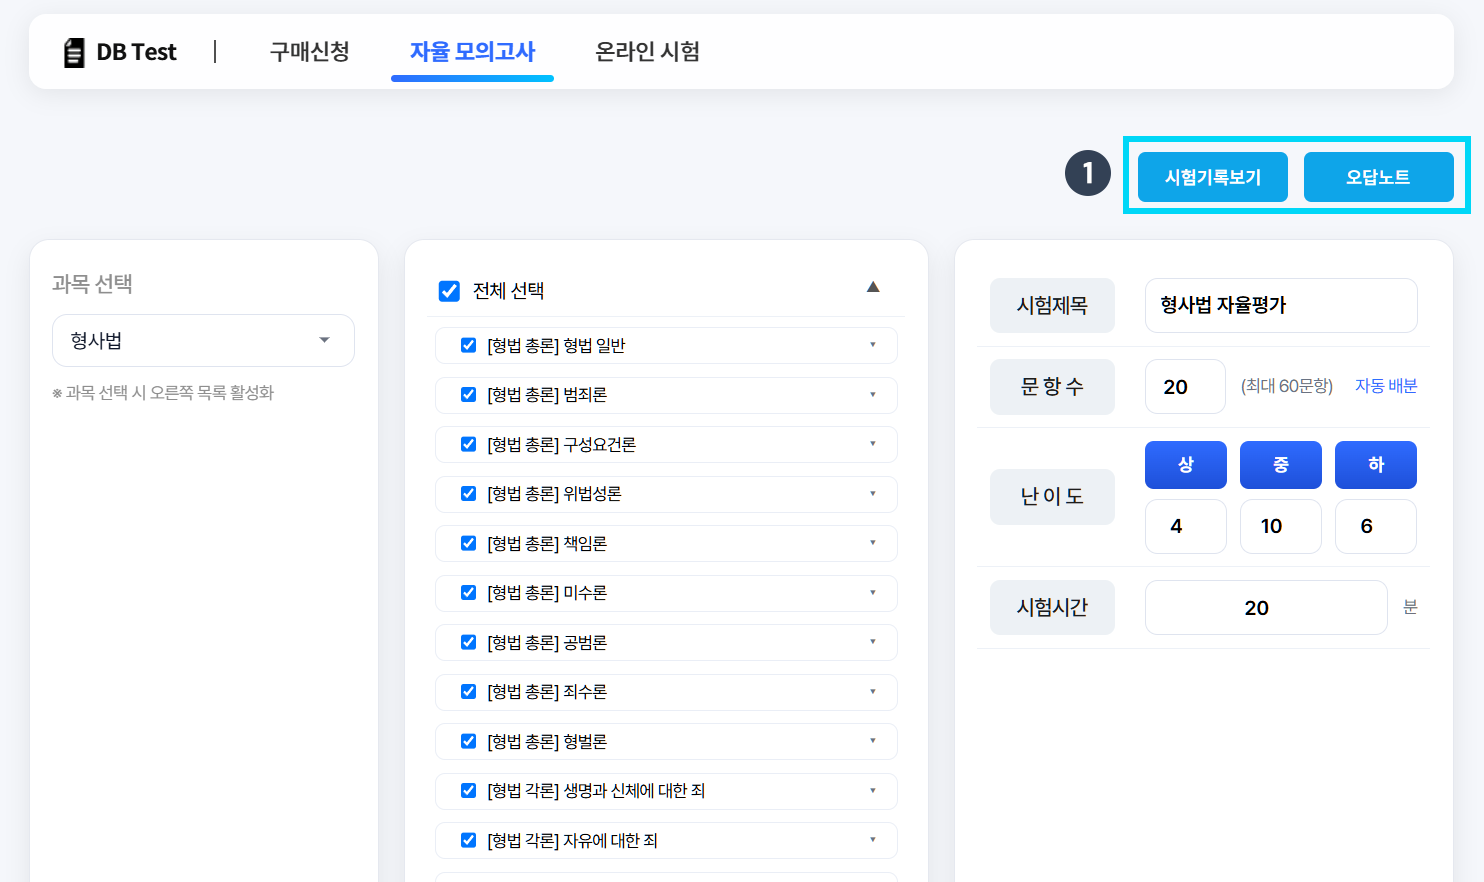1484x882 pixels.
Task: Toggle the [형법 총론] 범죄론 checkbox
Action: click(x=468, y=394)
